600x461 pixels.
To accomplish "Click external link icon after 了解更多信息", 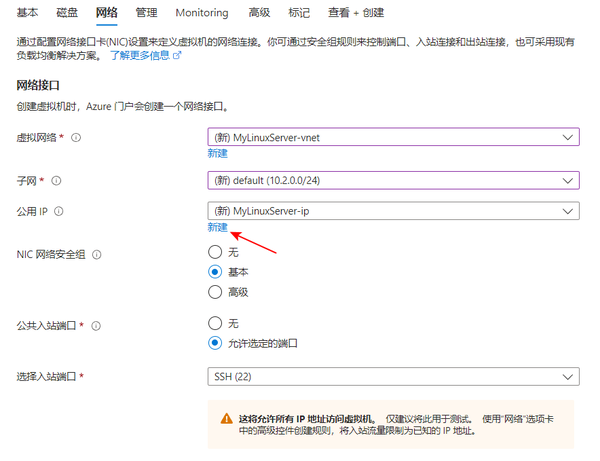I will click(x=177, y=55).
